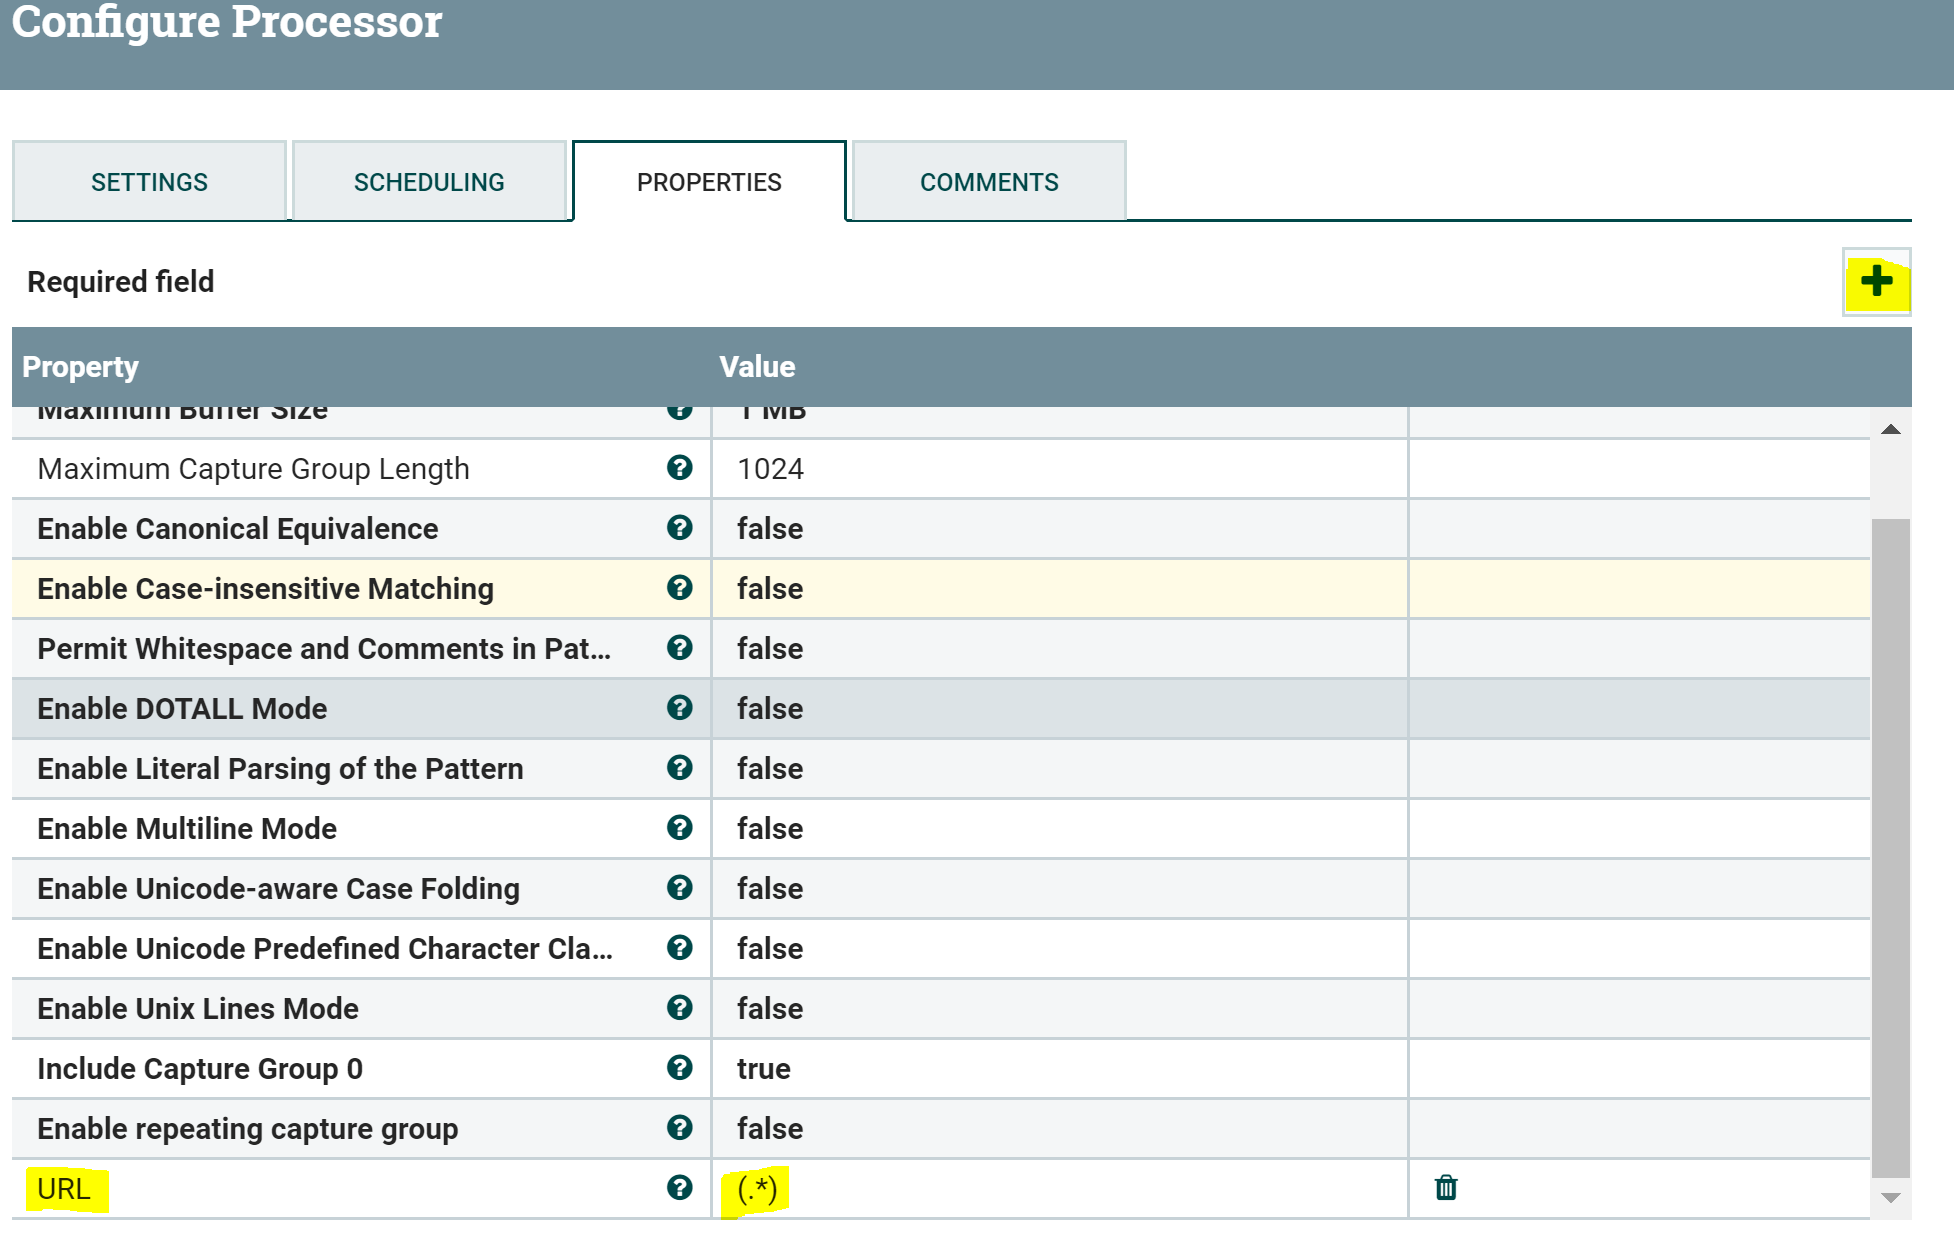
Task: Click the Required field label
Action: [x=119, y=282]
